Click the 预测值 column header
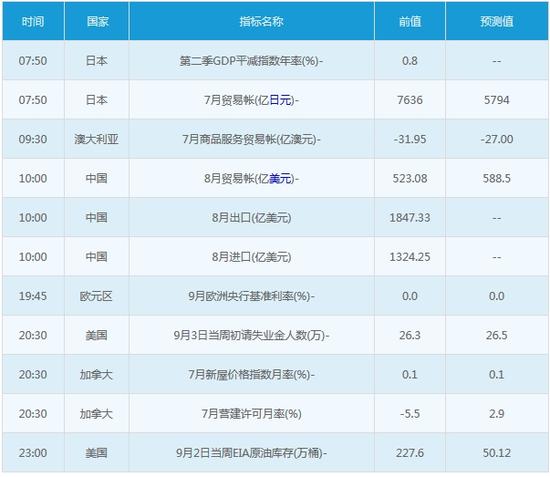This screenshot has width=550, height=477. pyautogui.click(x=497, y=22)
